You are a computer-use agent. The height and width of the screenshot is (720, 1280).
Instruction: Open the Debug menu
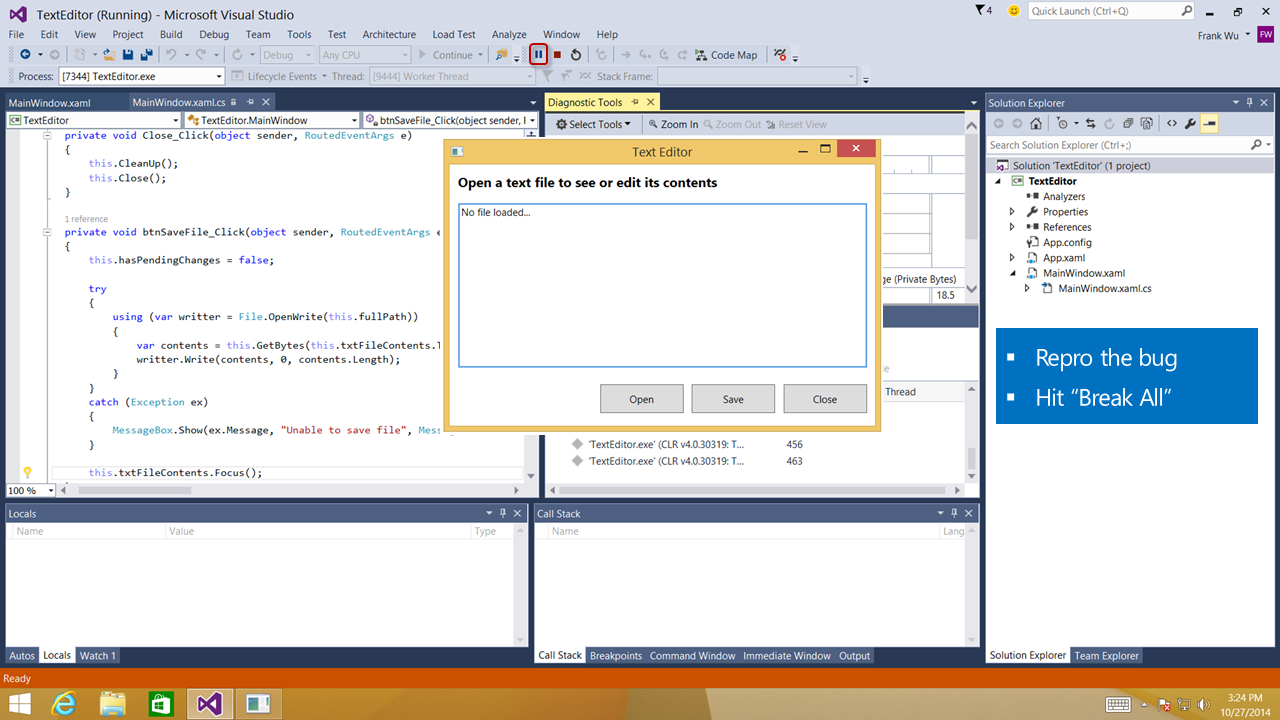coord(214,34)
